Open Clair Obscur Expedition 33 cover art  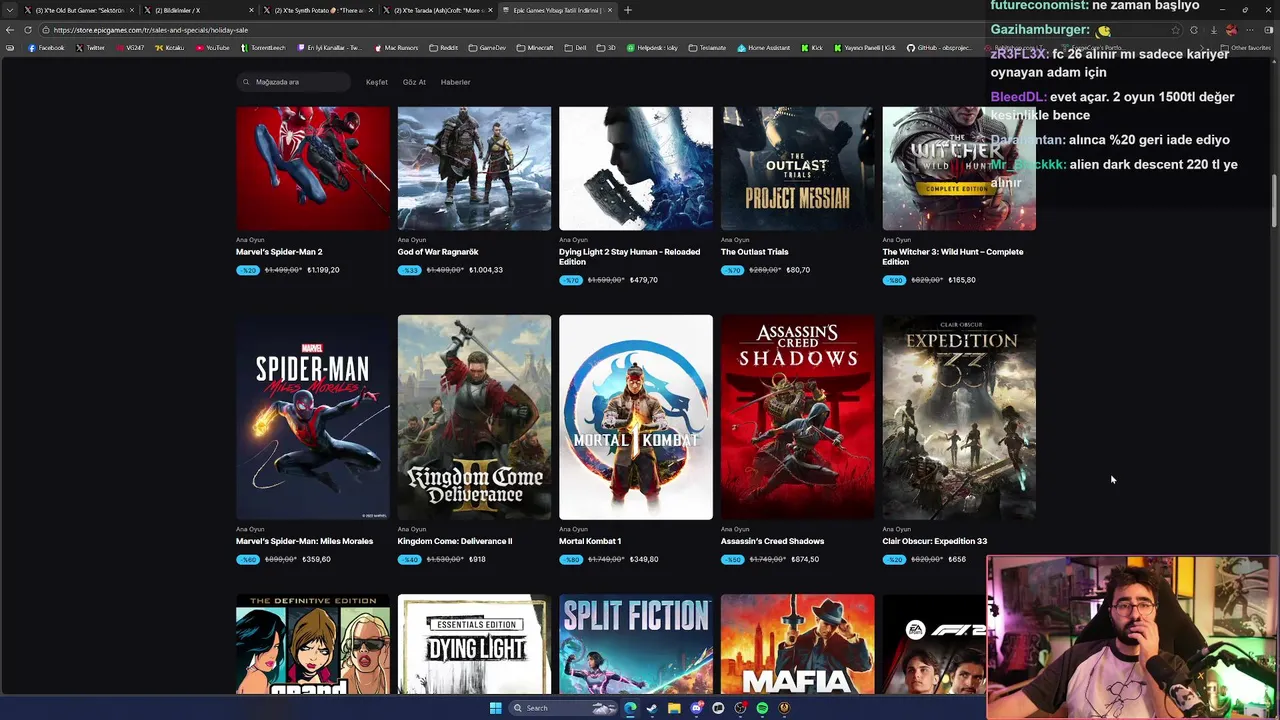click(x=959, y=417)
